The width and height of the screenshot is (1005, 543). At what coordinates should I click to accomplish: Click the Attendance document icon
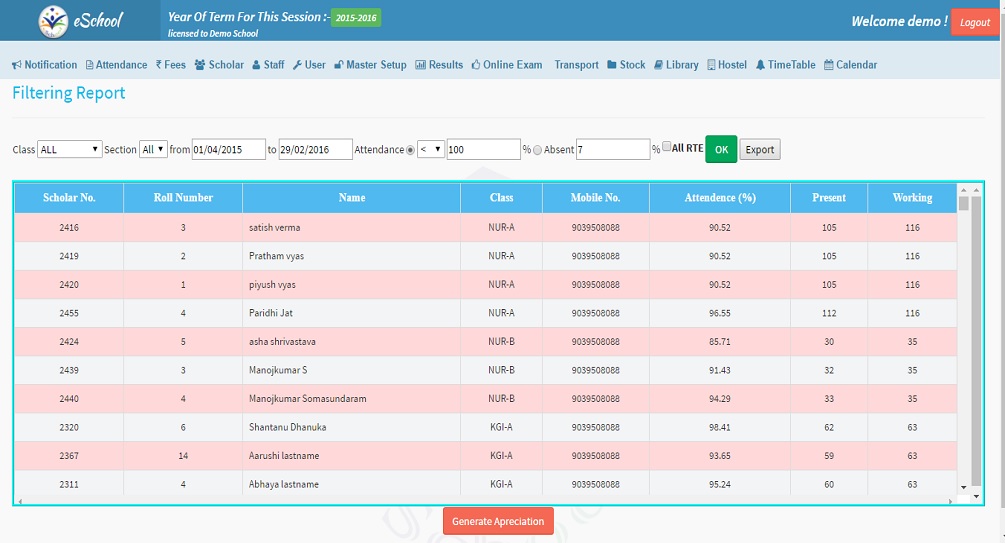(90, 65)
